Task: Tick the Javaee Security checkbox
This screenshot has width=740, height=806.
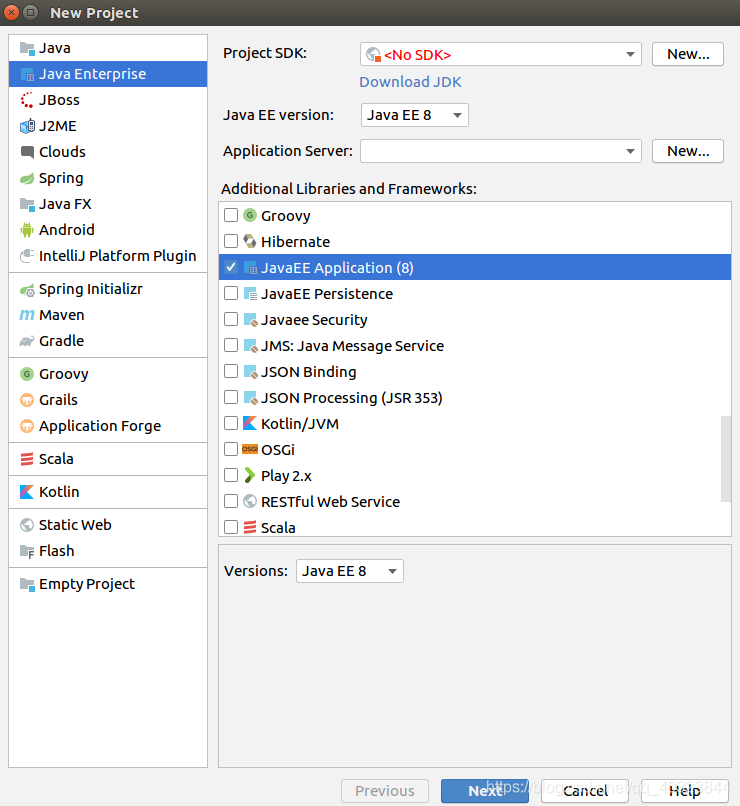Action: [231, 319]
